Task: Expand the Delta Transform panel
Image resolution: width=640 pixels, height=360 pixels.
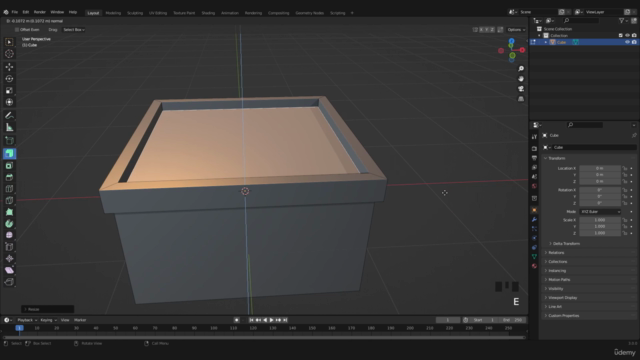Action: click(x=566, y=243)
